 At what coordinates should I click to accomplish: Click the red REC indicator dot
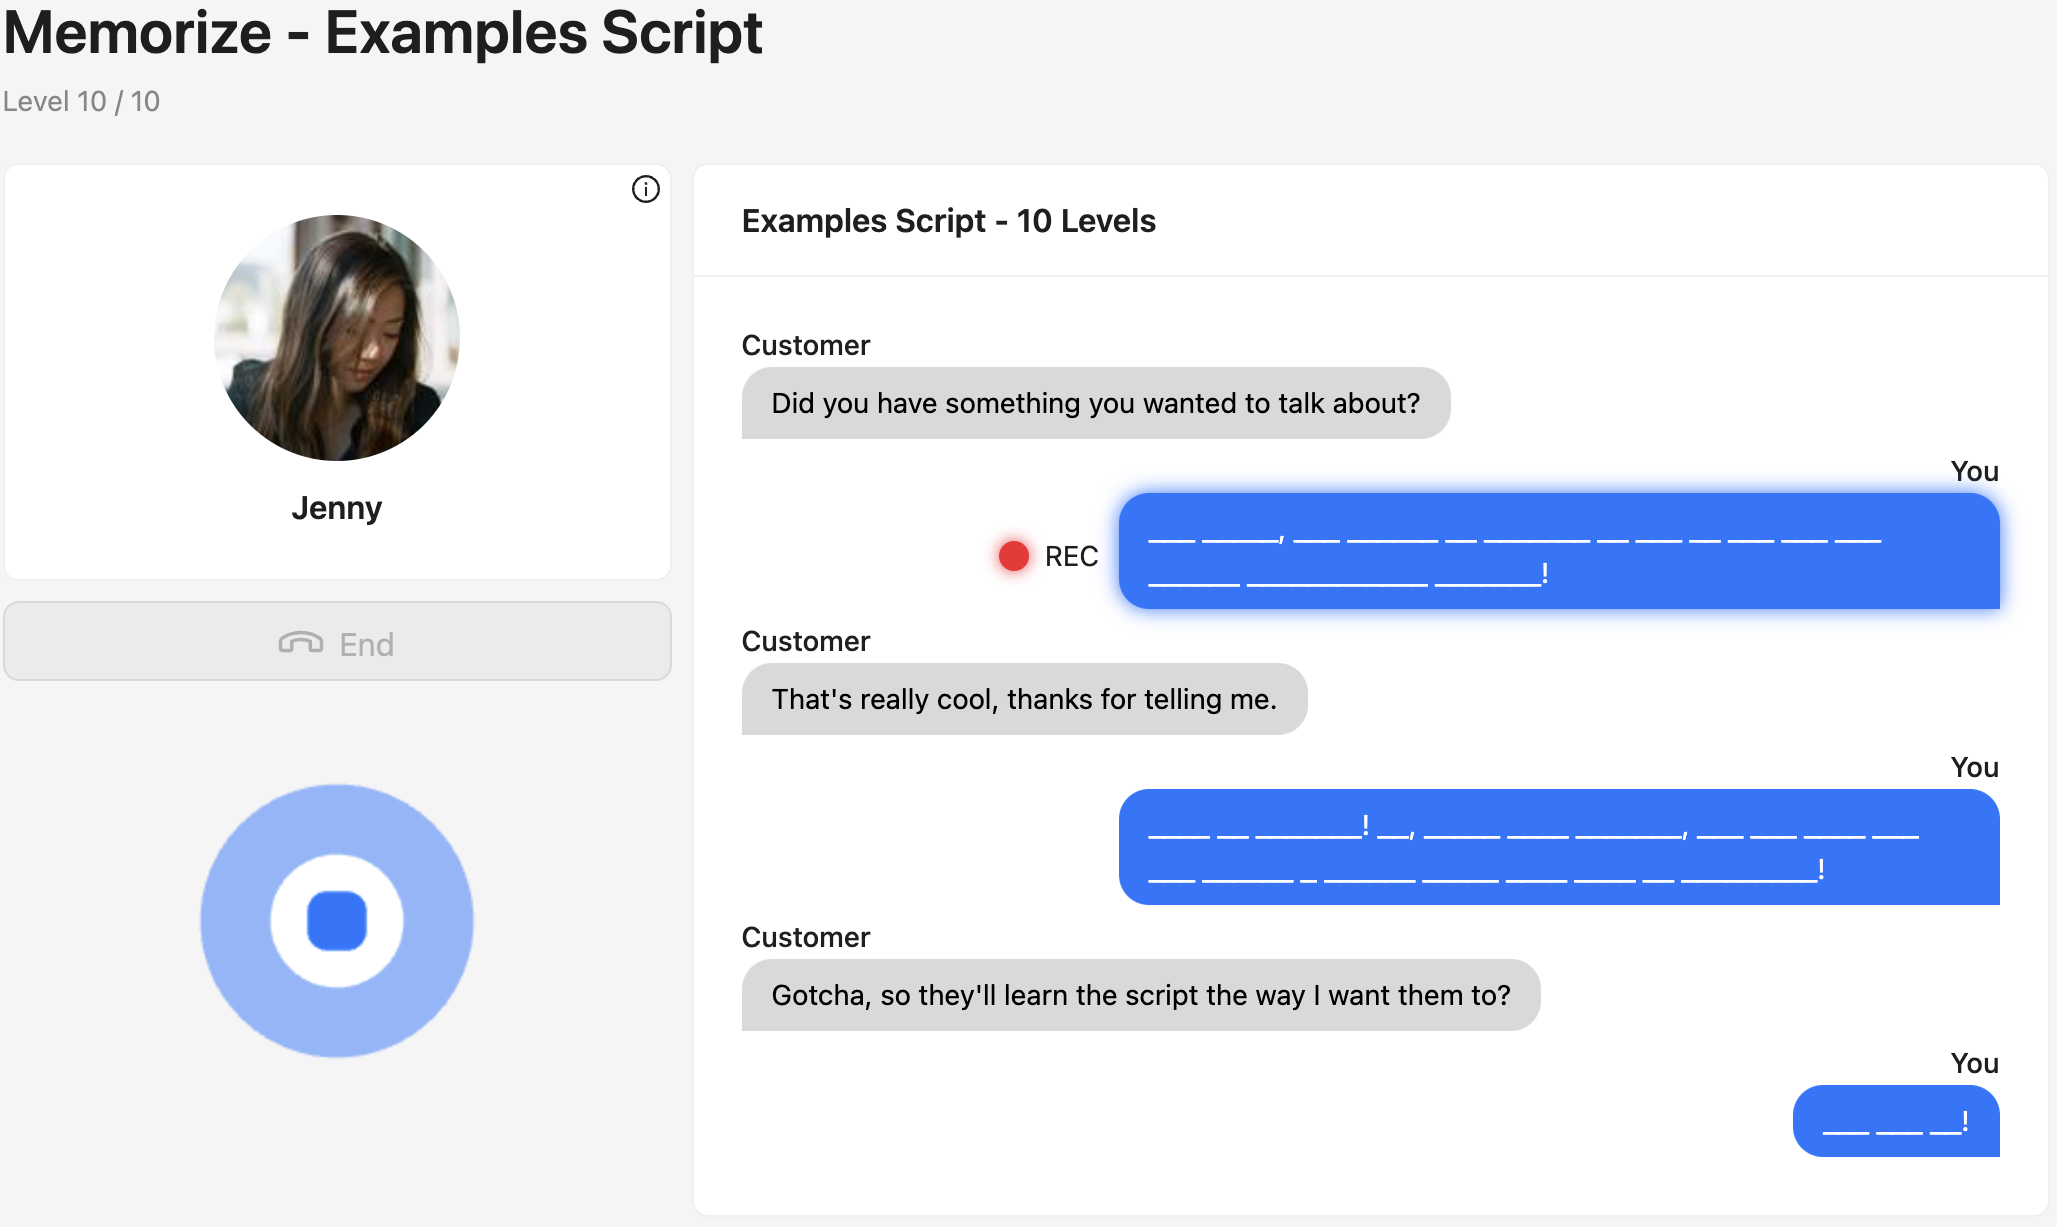coord(1013,556)
